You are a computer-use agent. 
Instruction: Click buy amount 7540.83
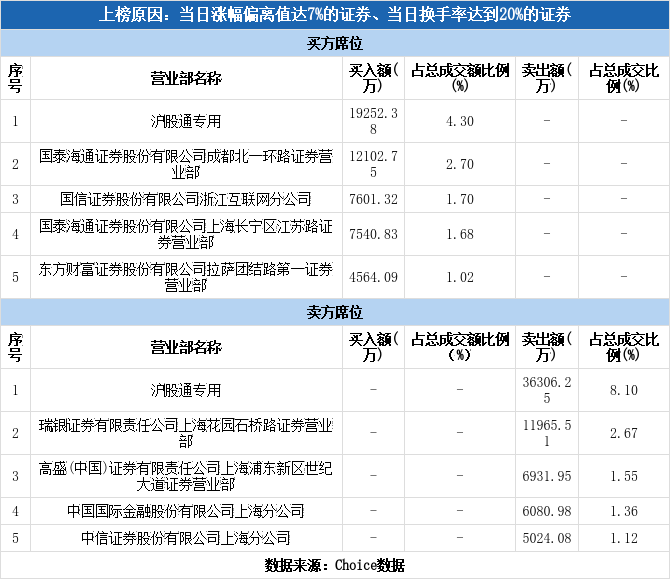373,234
